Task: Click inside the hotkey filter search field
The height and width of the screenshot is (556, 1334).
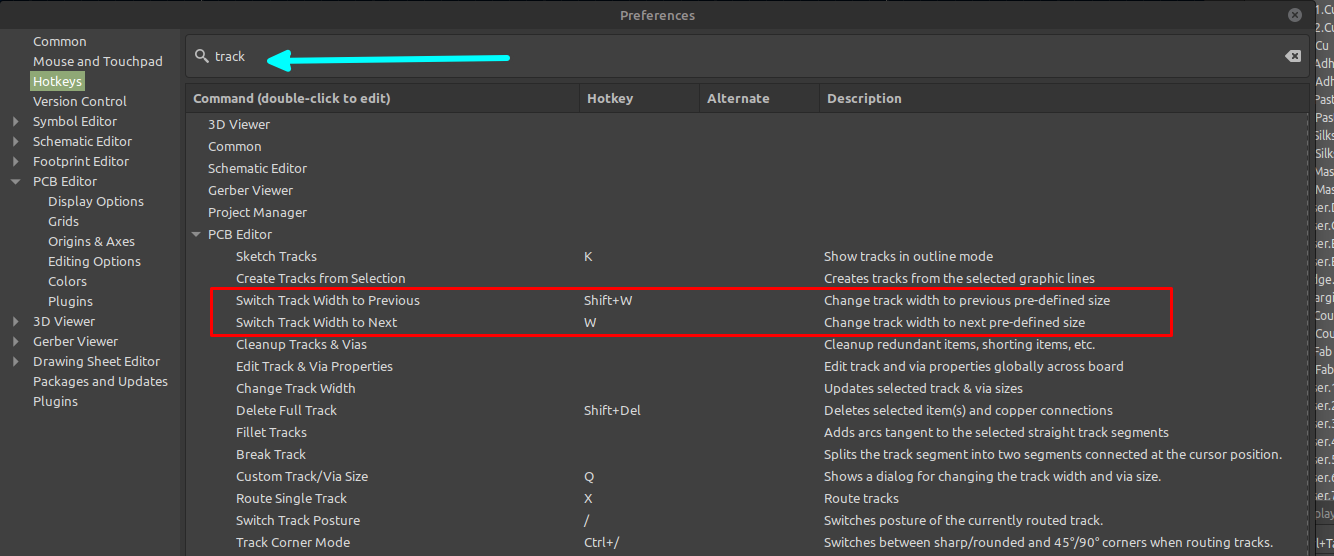Action: (700, 57)
